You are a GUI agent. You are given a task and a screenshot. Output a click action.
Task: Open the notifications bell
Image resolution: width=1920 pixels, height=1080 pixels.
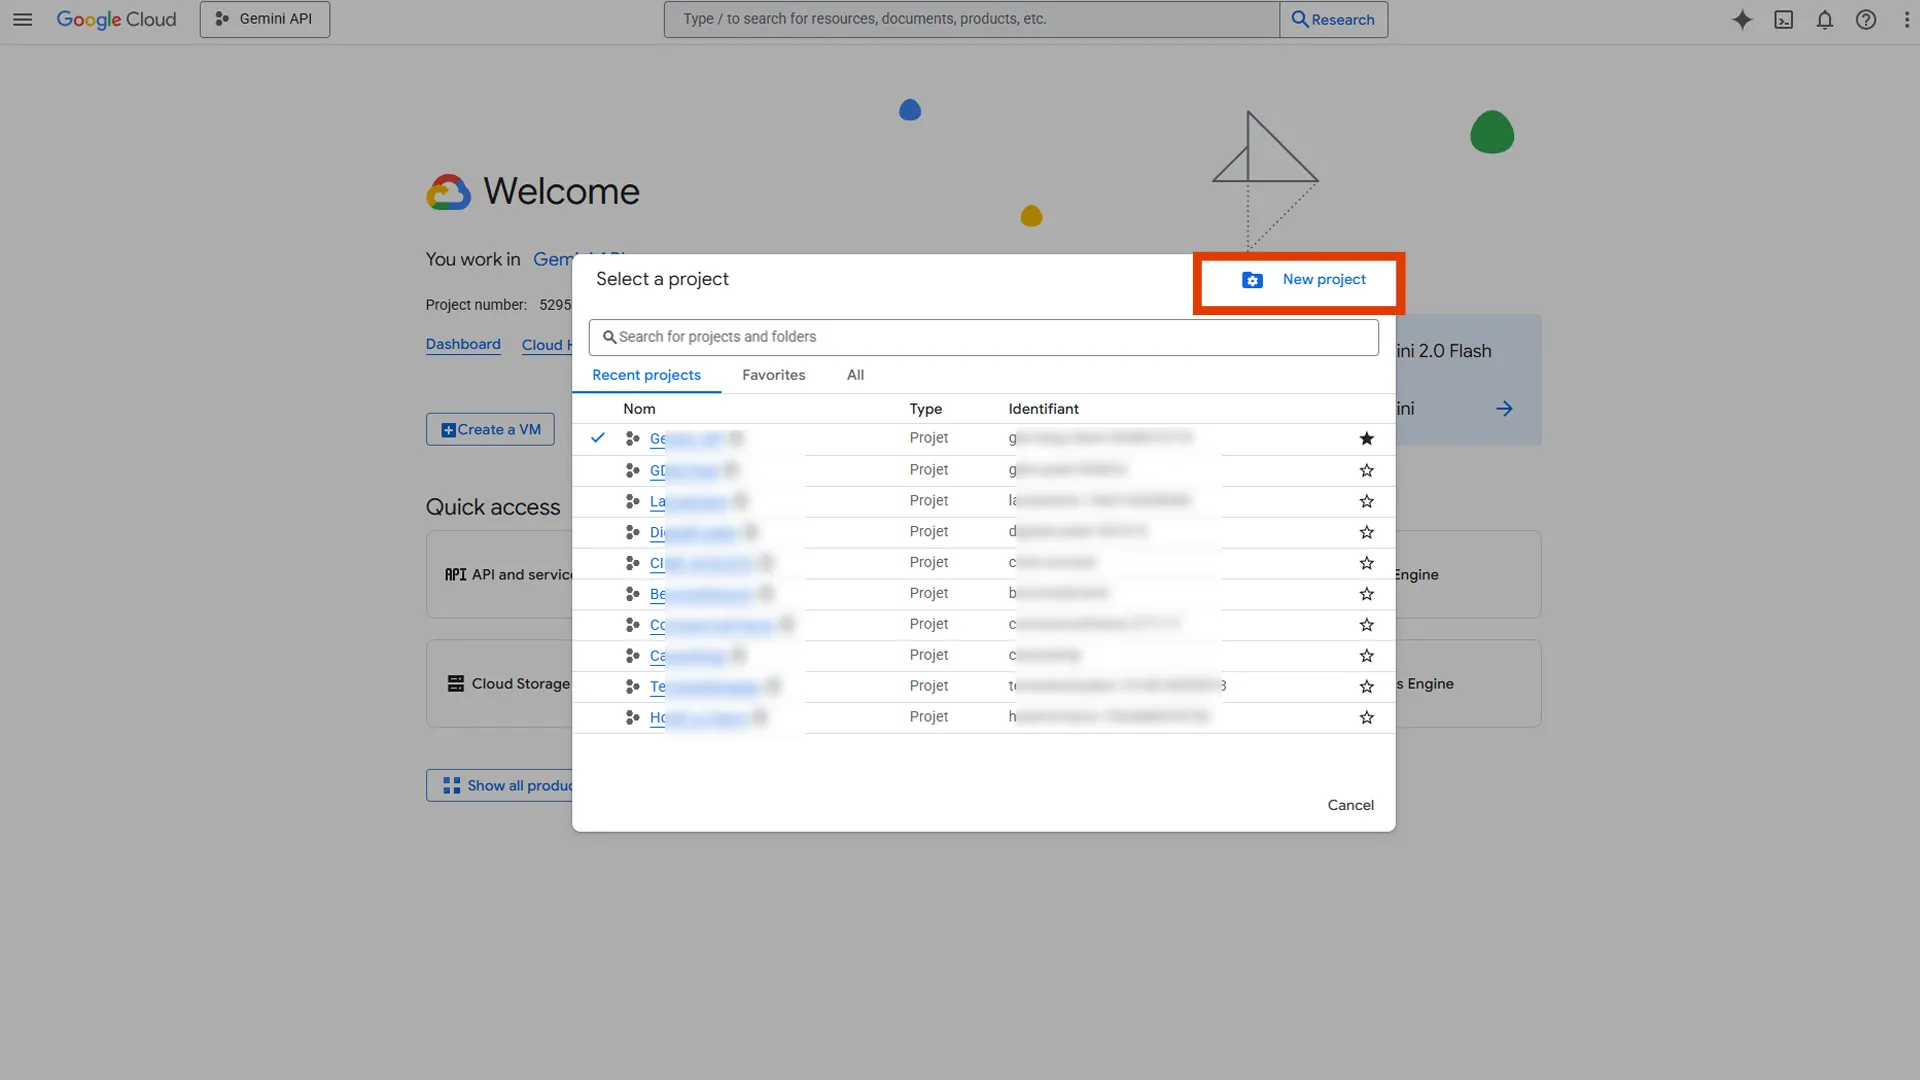1824,19
